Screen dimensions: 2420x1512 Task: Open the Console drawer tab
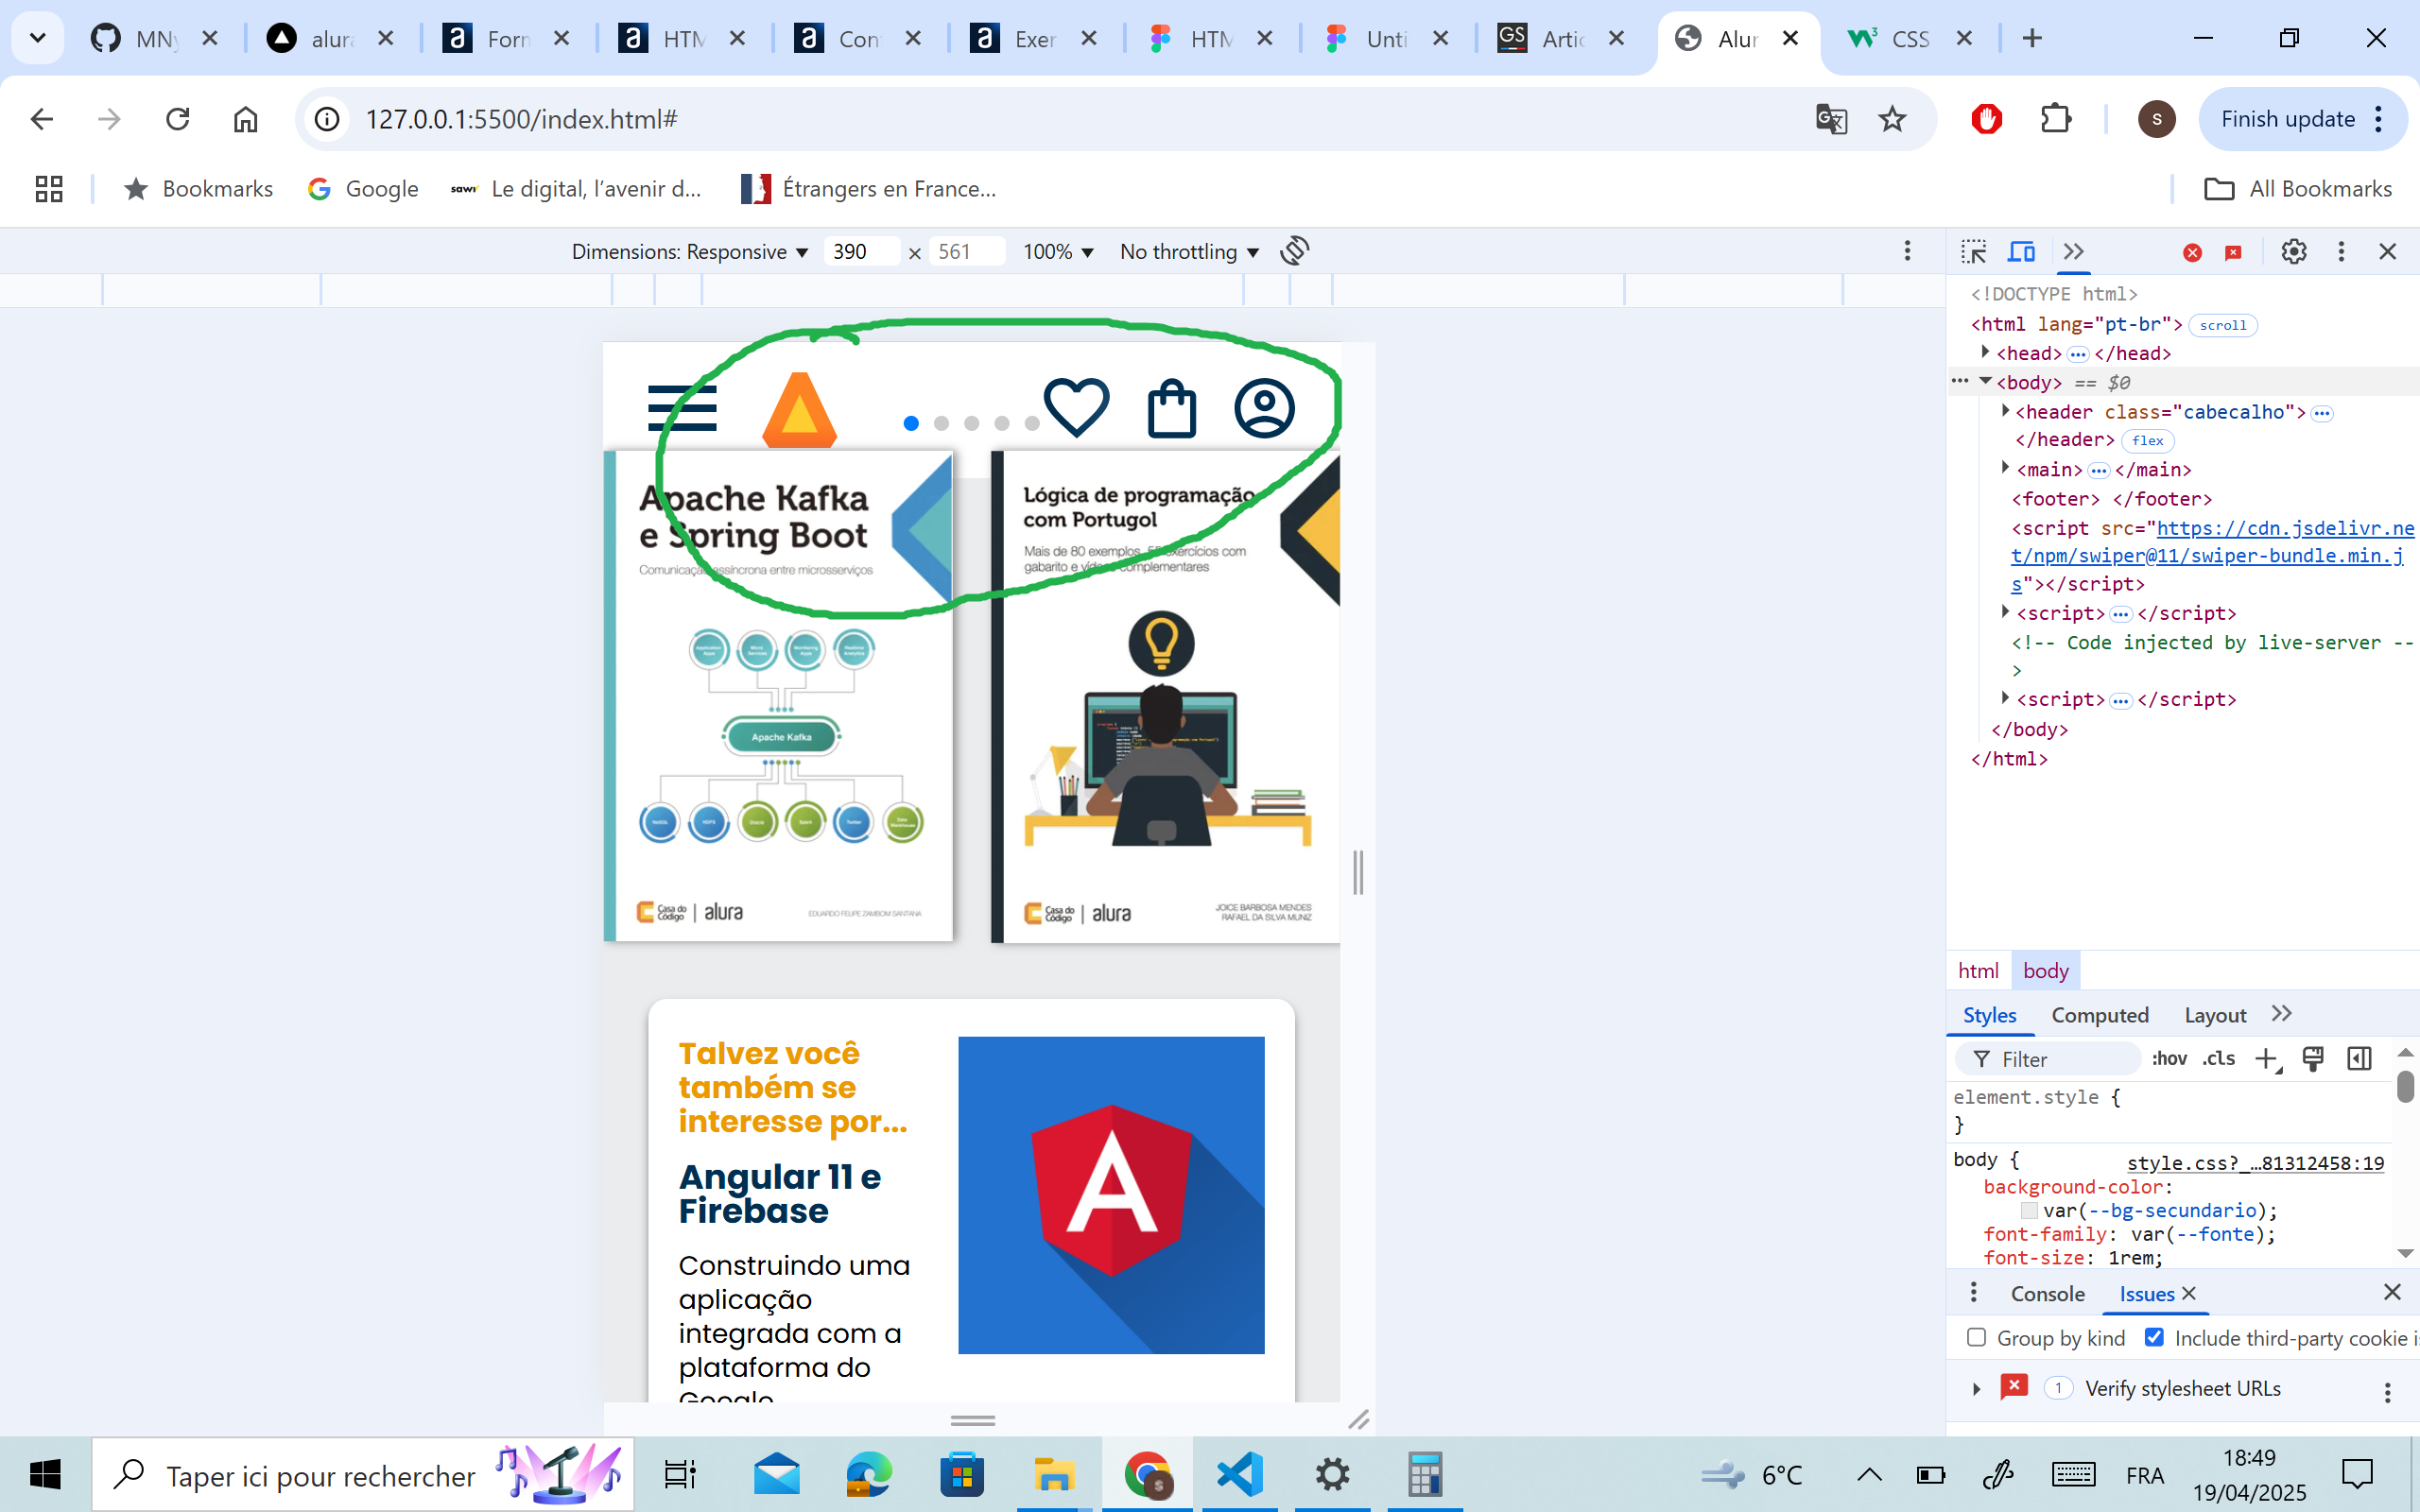click(x=2047, y=1294)
